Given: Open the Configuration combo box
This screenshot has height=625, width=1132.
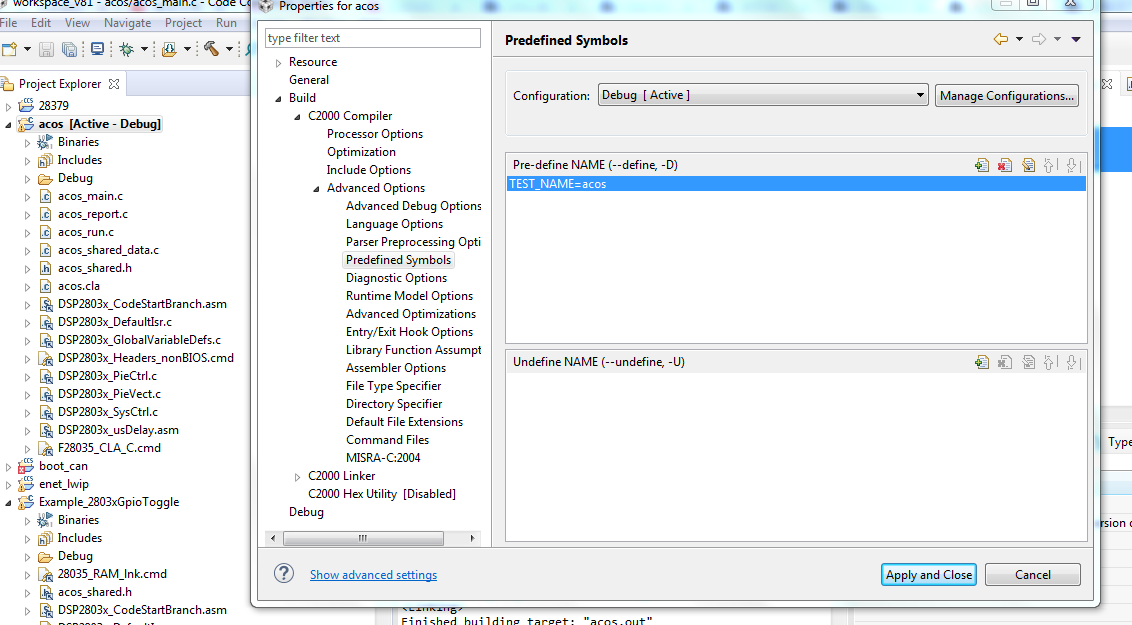Looking at the screenshot, I should tap(763, 95).
